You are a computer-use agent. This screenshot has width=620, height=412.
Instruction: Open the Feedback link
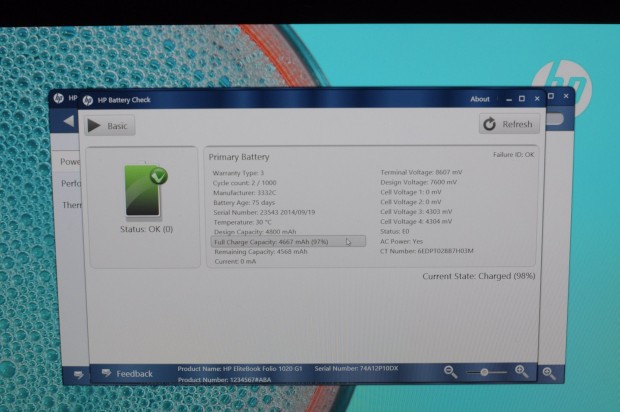(134, 373)
